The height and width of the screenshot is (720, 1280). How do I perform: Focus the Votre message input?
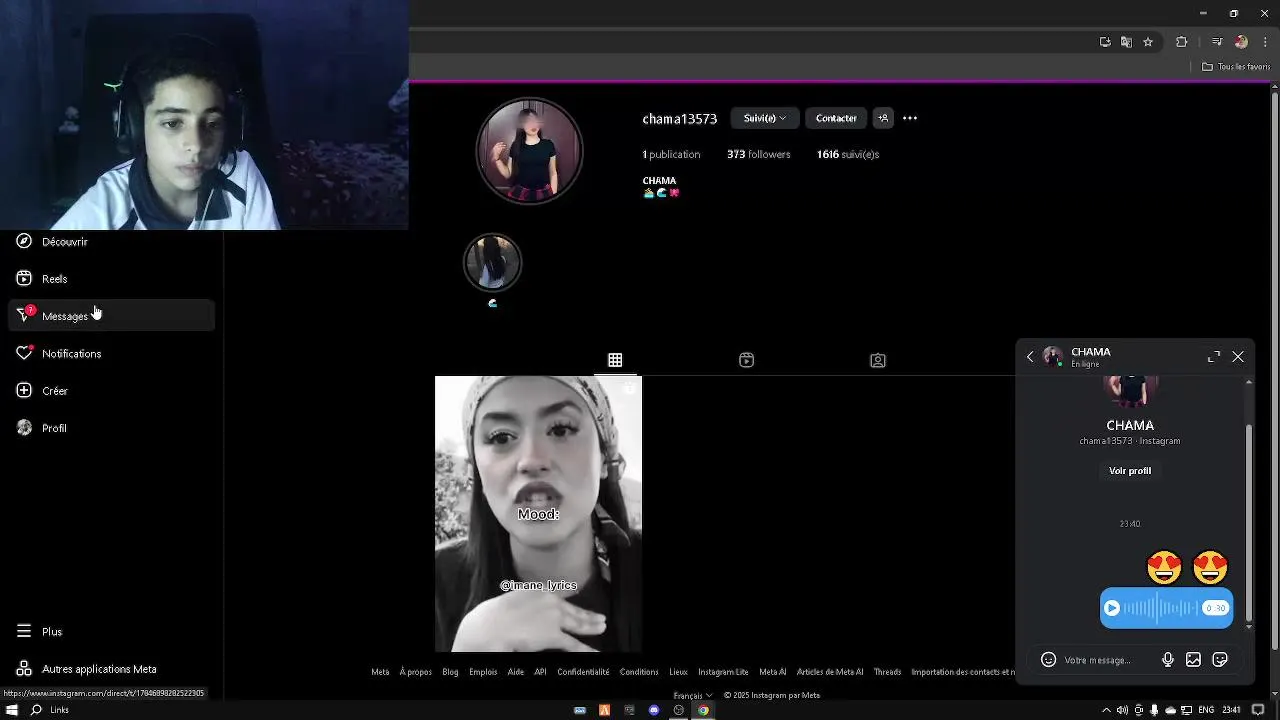click(1106, 660)
